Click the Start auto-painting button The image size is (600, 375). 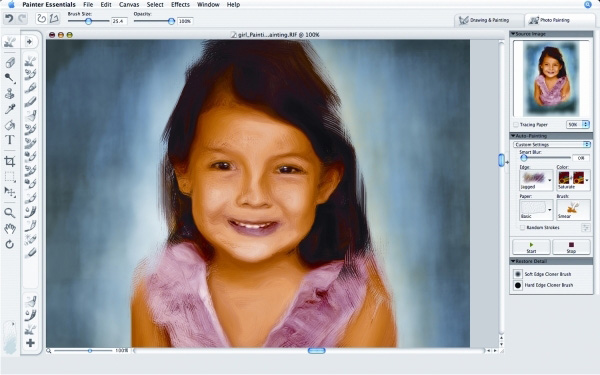pos(531,247)
